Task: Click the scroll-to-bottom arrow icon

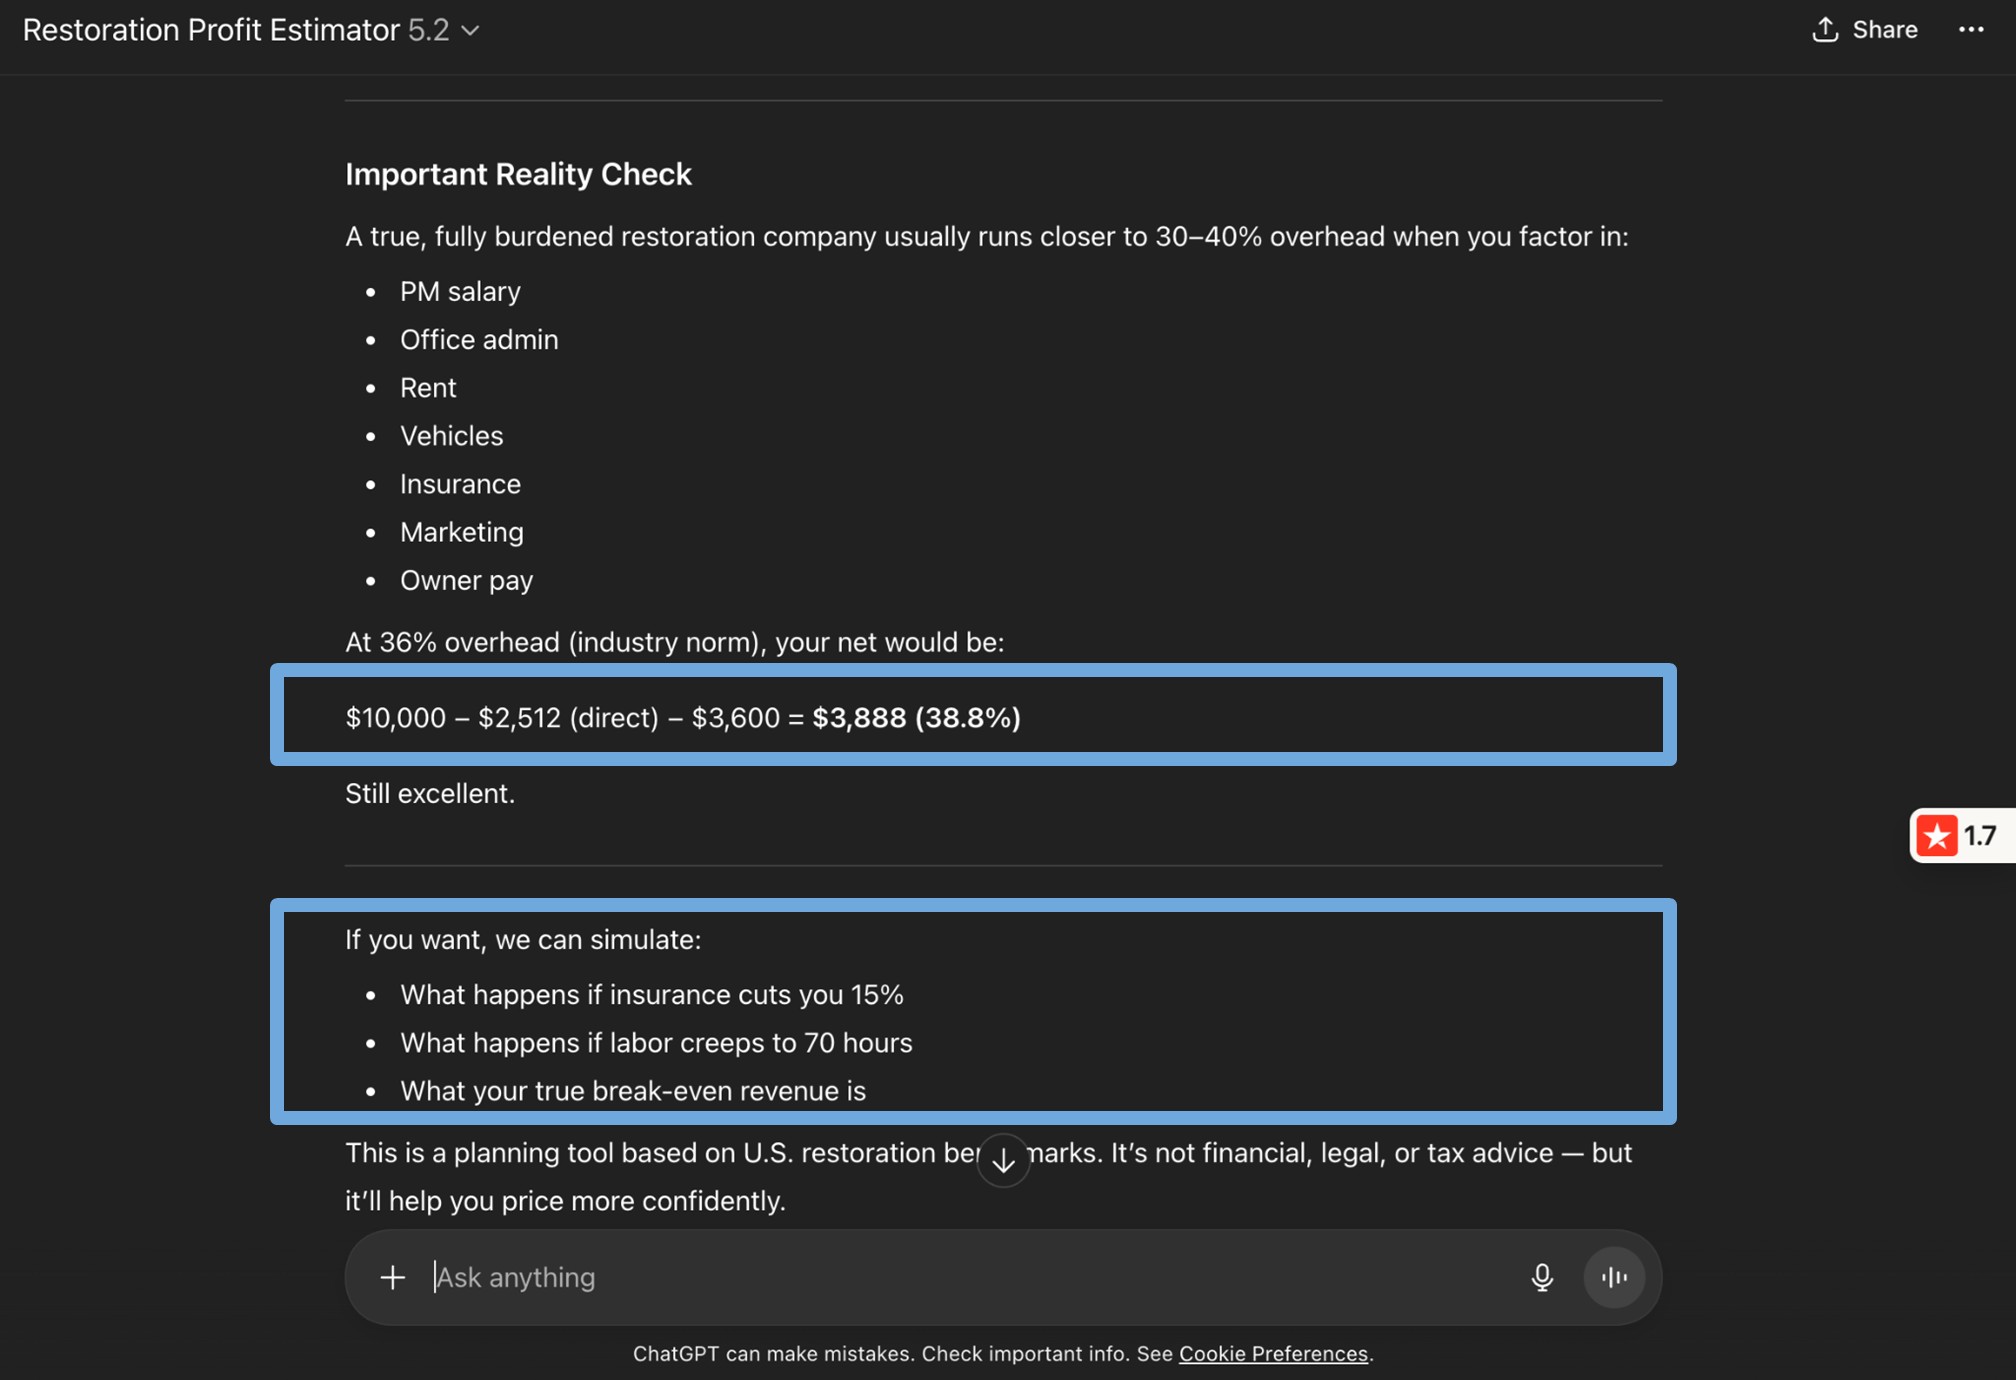Action: (1003, 1159)
